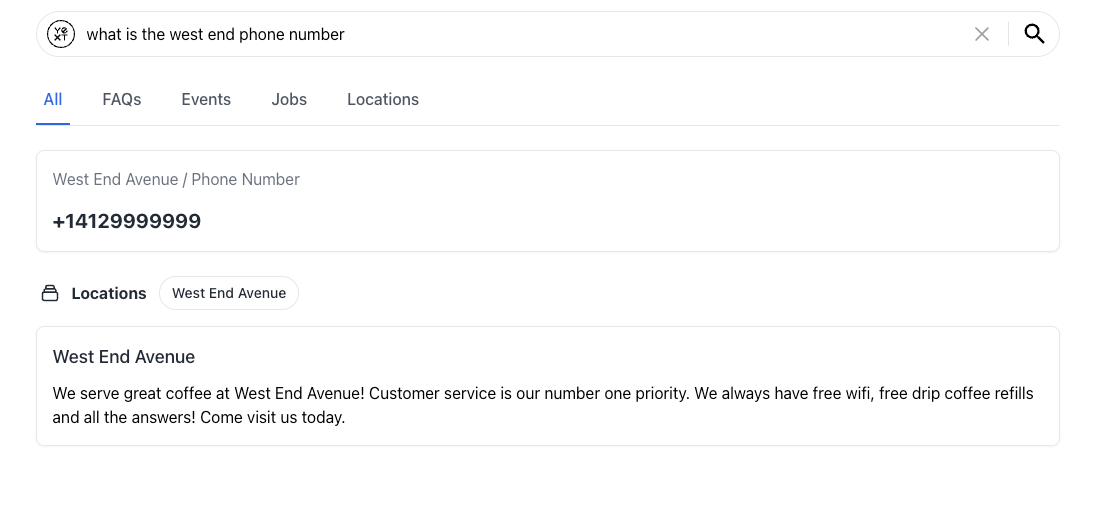1093x514 pixels.
Task: Click "West End Avenue" in answer breadcrumb
Action: coord(116,179)
